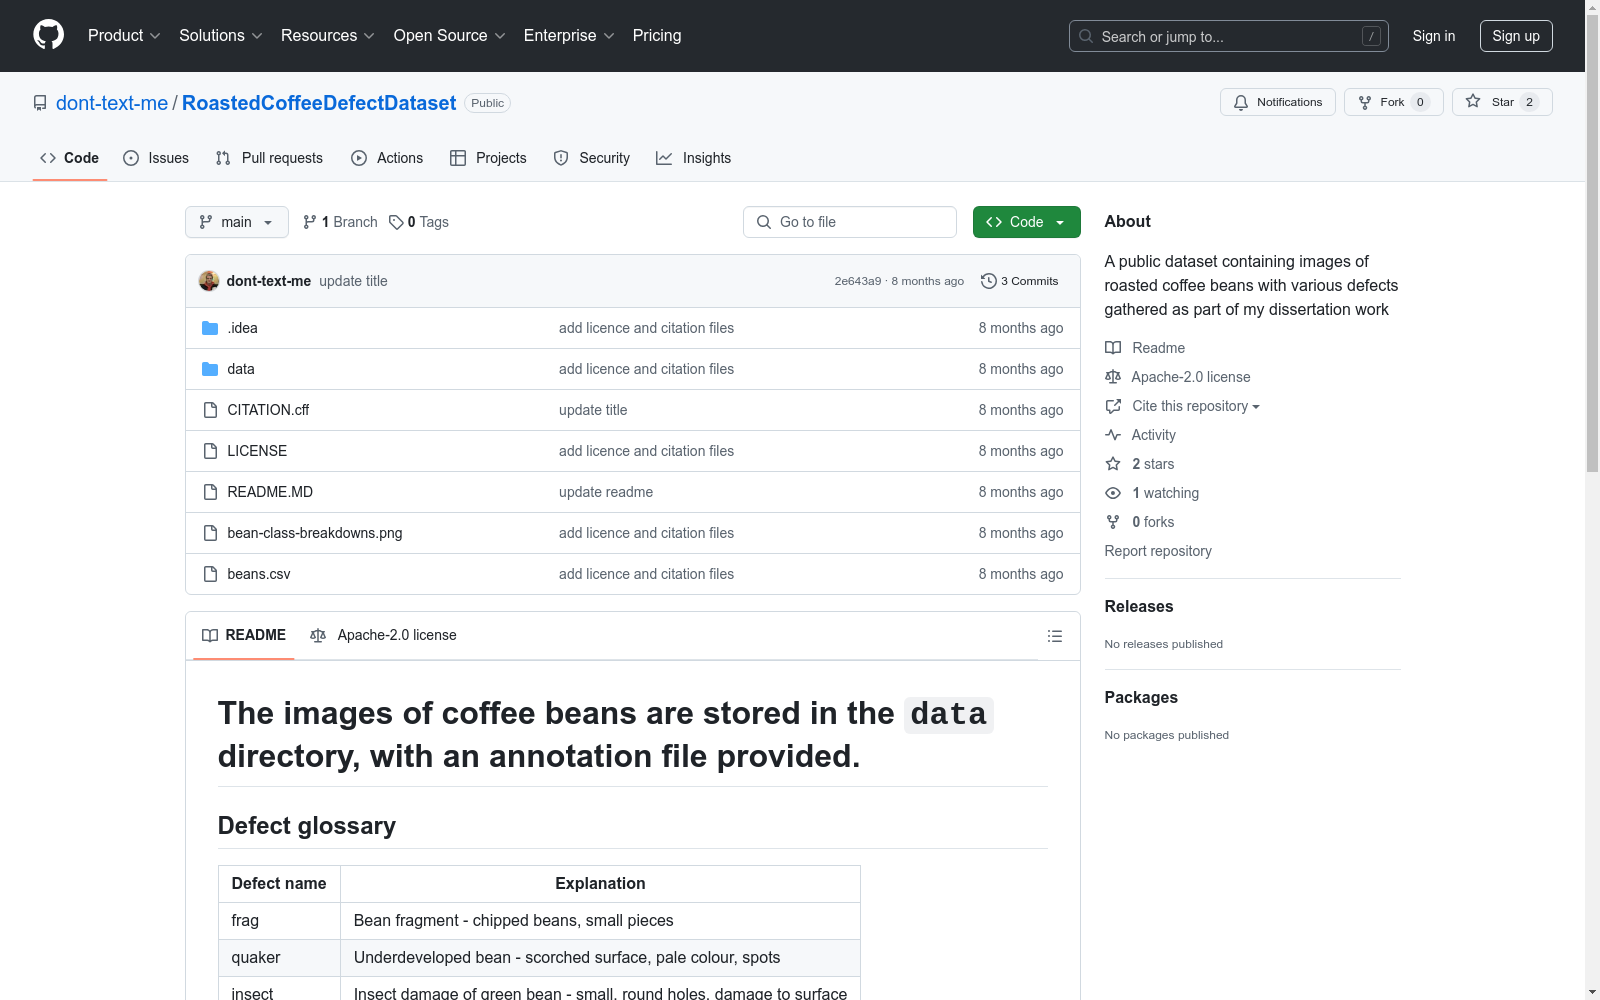View the 0 forks link
Viewport: 1600px width, 1000px height.
click(x=1140, y=522)
